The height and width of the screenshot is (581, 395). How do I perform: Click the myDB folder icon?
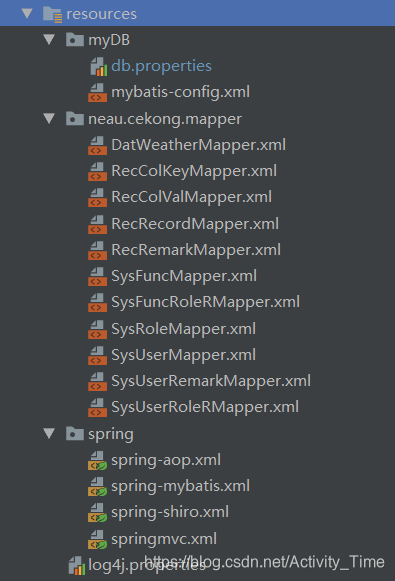click(x=74, y=39)
